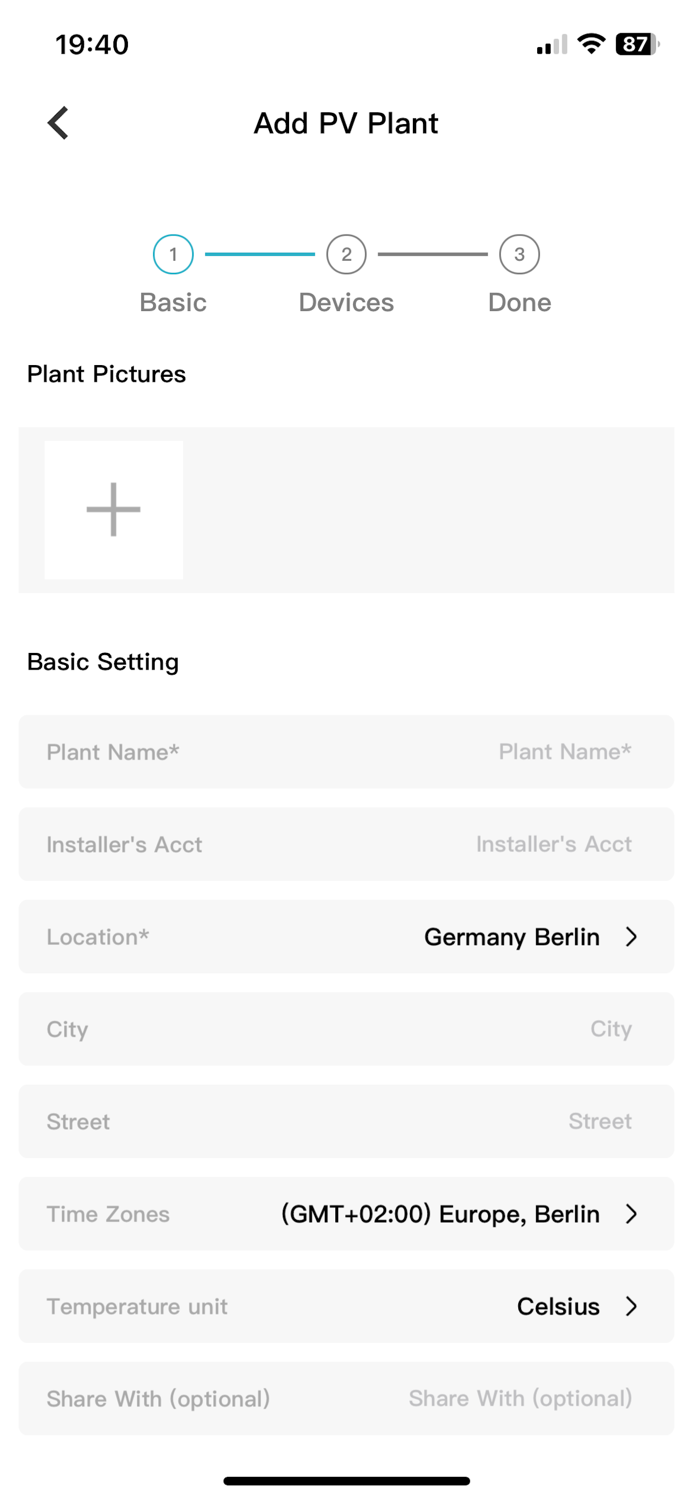Open the Temperature unit chevron
This screenshot has height=1500, width=693.
pos(631,1306)
